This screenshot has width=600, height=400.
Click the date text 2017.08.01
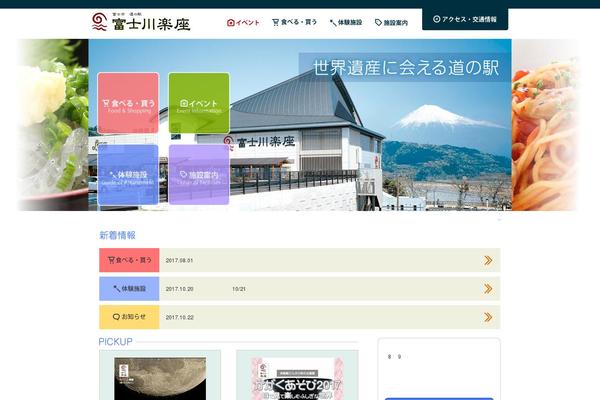click(179, 260)
